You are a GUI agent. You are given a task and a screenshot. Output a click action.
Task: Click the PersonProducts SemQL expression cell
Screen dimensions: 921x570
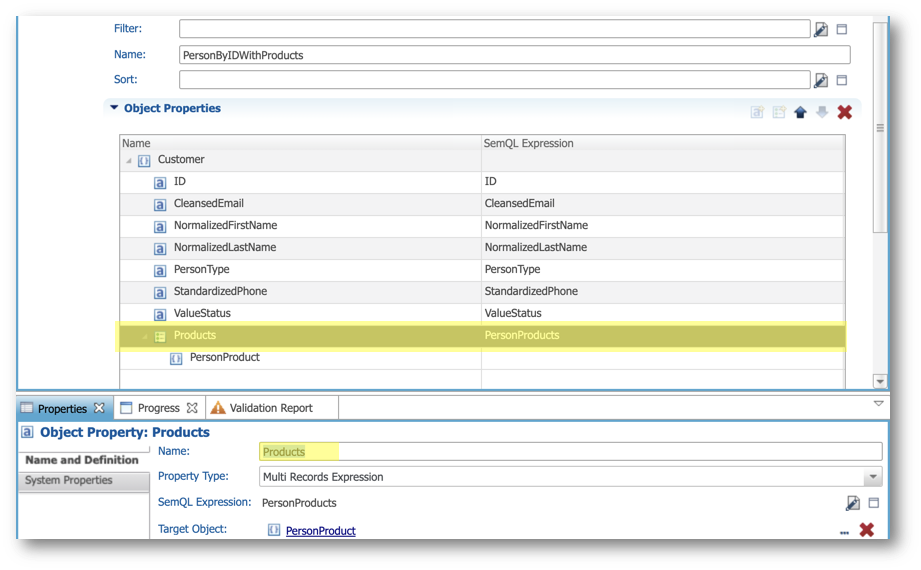coord(663,336)
